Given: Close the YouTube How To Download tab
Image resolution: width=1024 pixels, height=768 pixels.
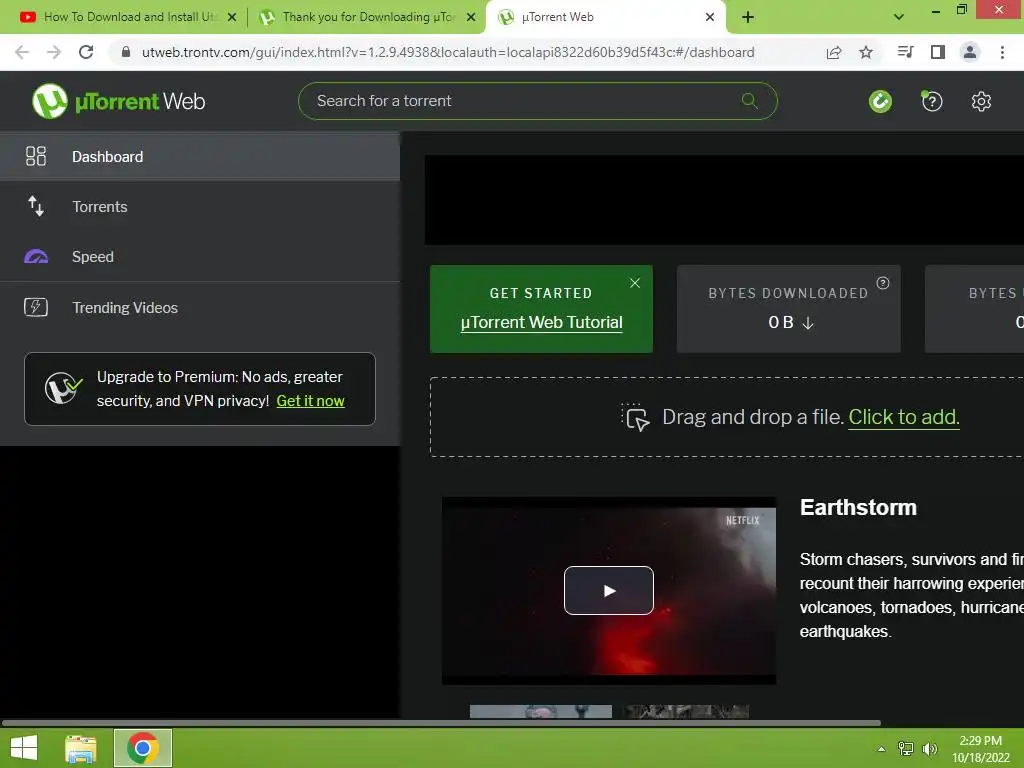Looking at the screenshot, I should tap(232, 17).
